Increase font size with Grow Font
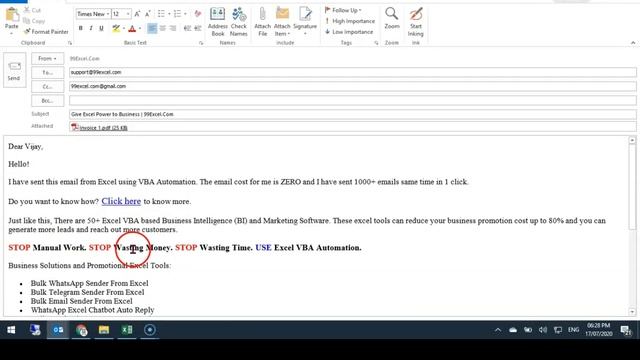Viewport: 640px width, 360px height. pos(137,14)
